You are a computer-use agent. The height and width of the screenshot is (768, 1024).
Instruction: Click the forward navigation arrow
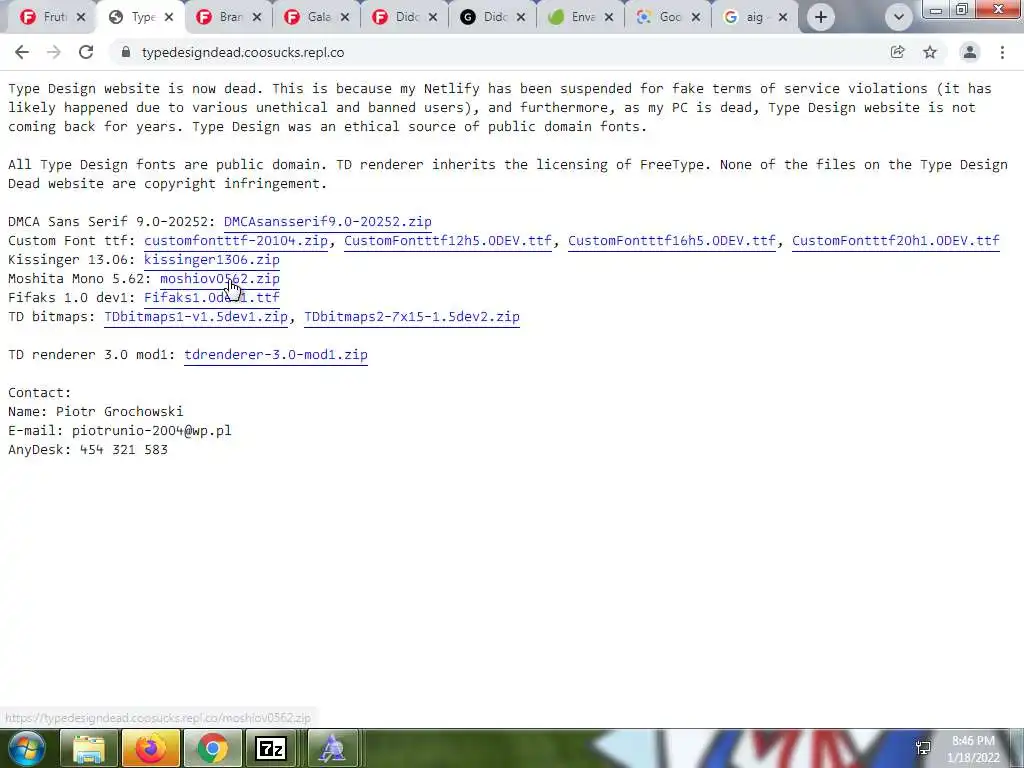54,52
